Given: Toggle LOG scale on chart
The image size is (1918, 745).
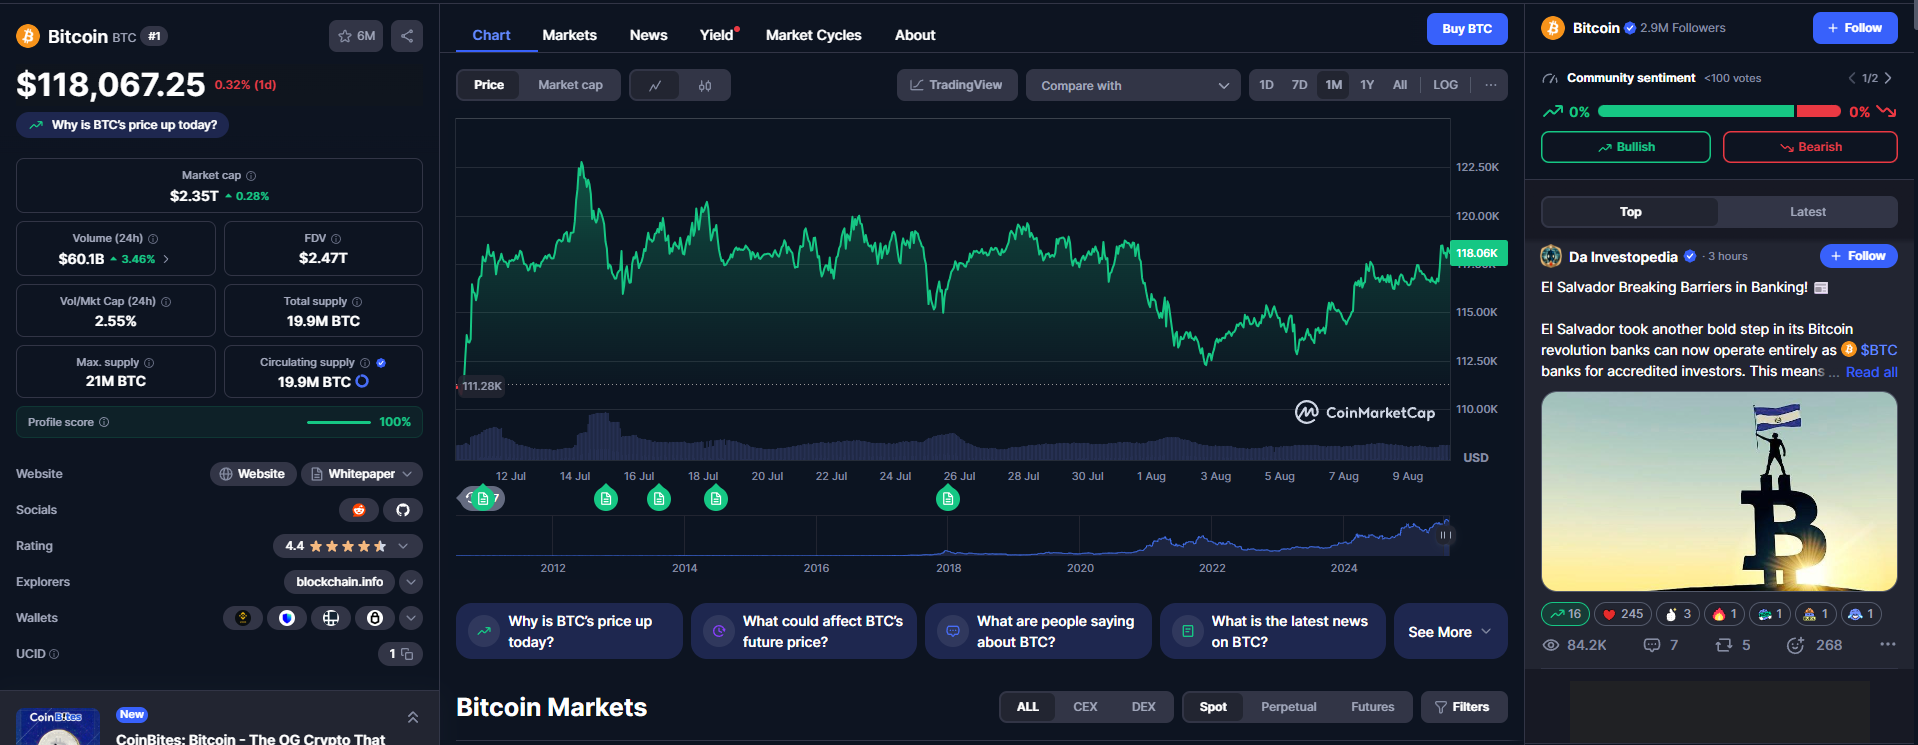Looking at the screenshot, I should coord(1445,85).
